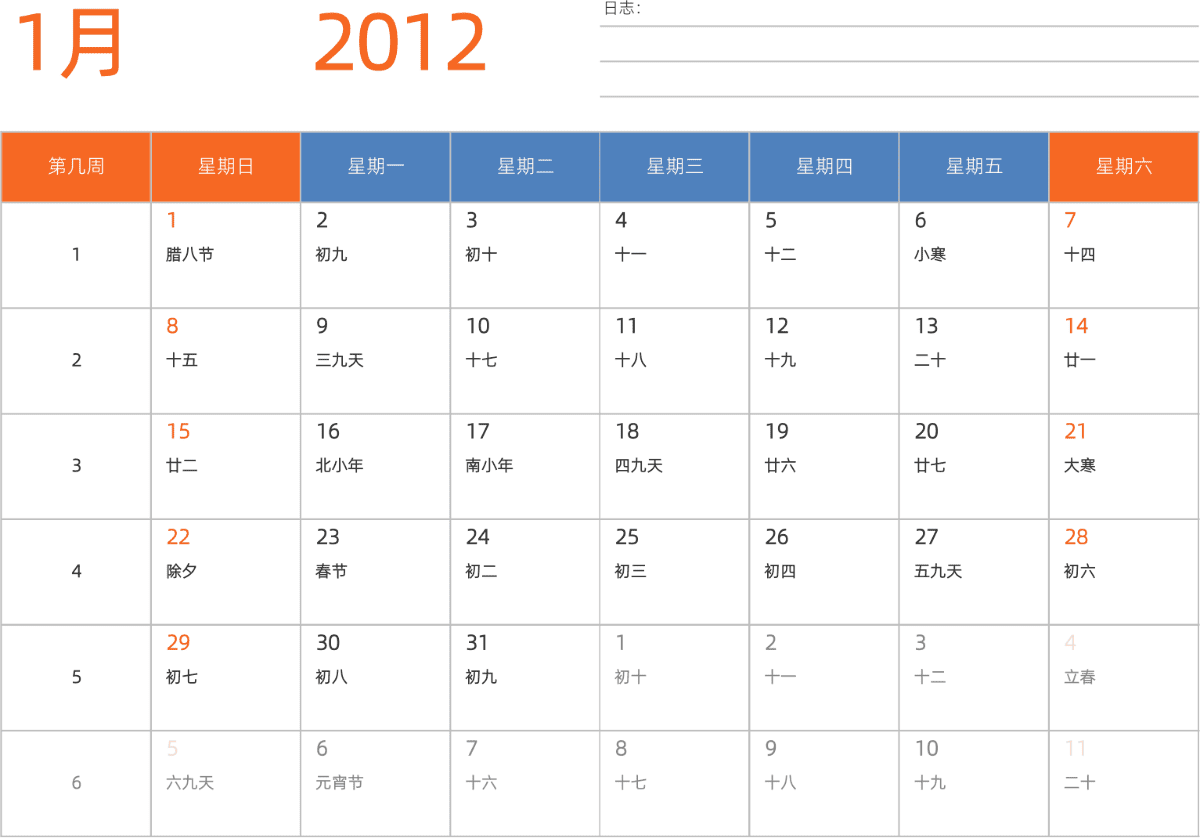Click the 初三 lunar label
This screenshot has height=838, width=1200.
pos(631,572)
